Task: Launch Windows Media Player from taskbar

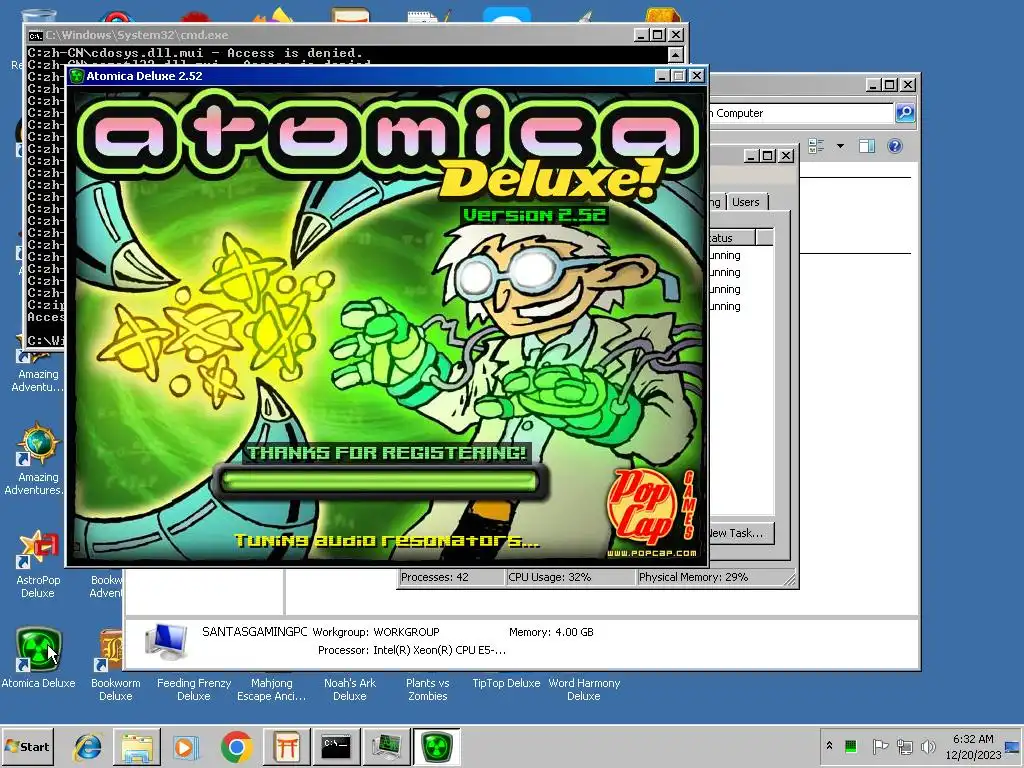Action: [x=186, y=746]
